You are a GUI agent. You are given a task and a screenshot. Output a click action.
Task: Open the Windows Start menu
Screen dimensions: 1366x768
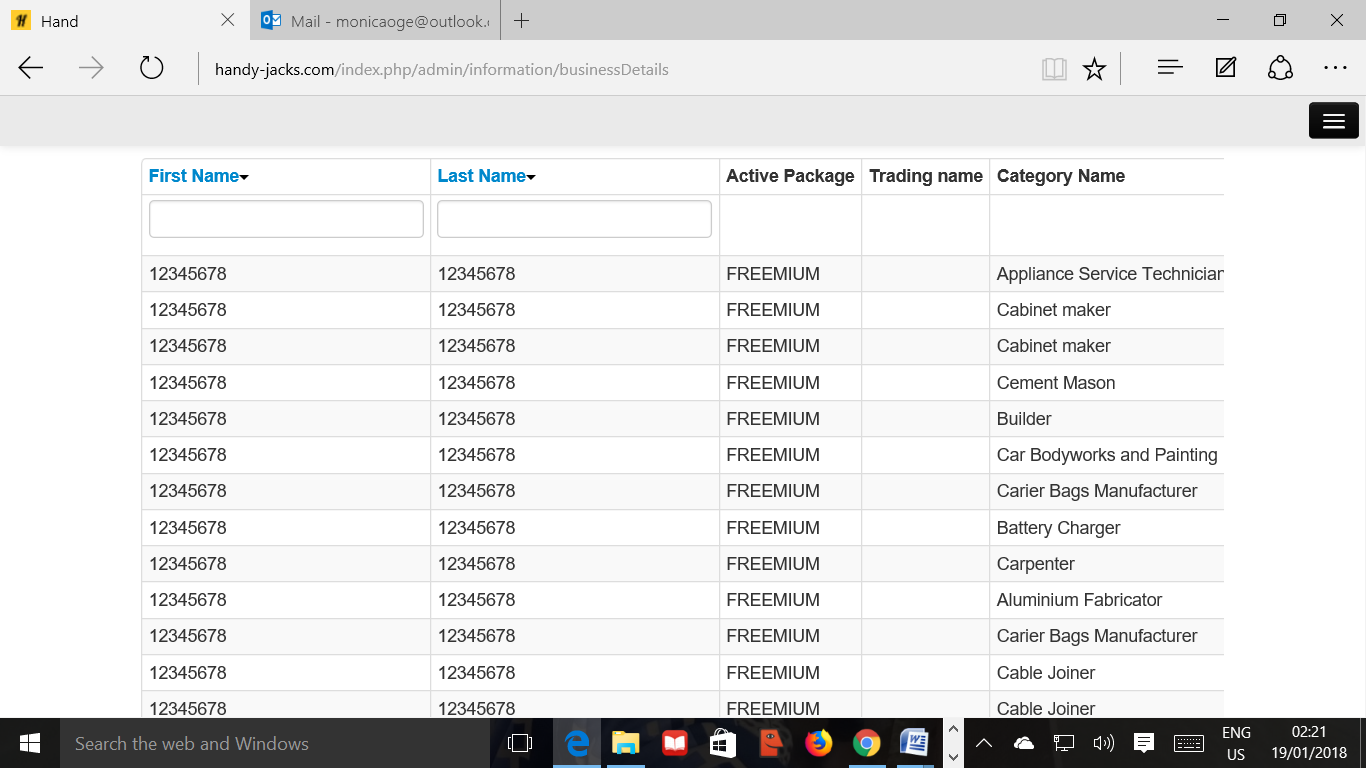[30, 743]
